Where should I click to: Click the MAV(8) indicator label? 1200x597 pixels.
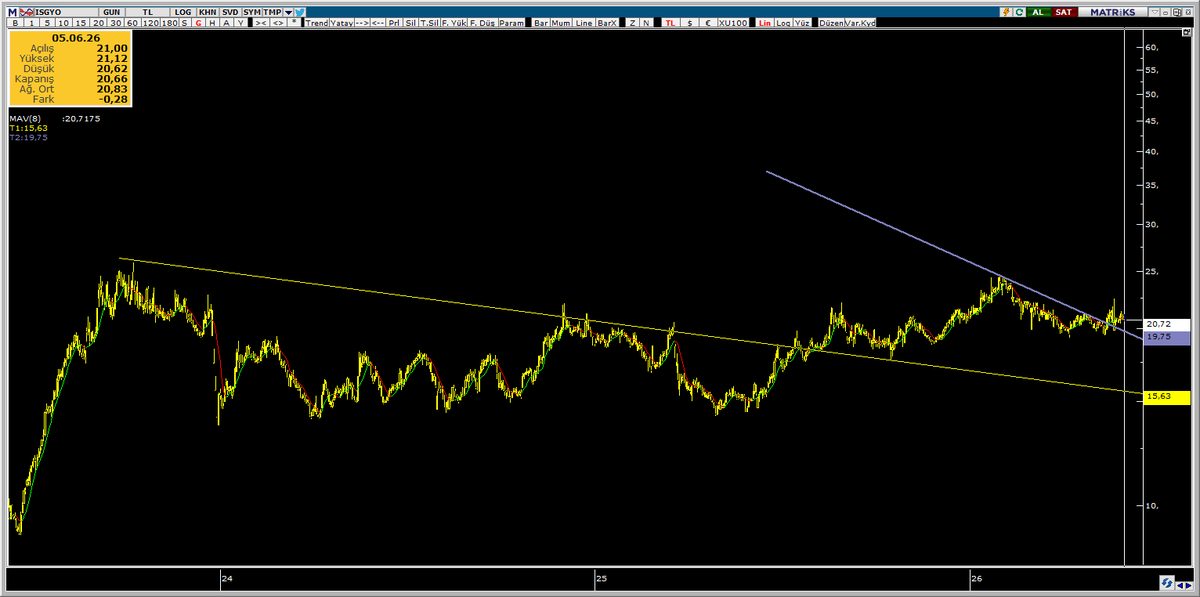click(x=24, y=118)
